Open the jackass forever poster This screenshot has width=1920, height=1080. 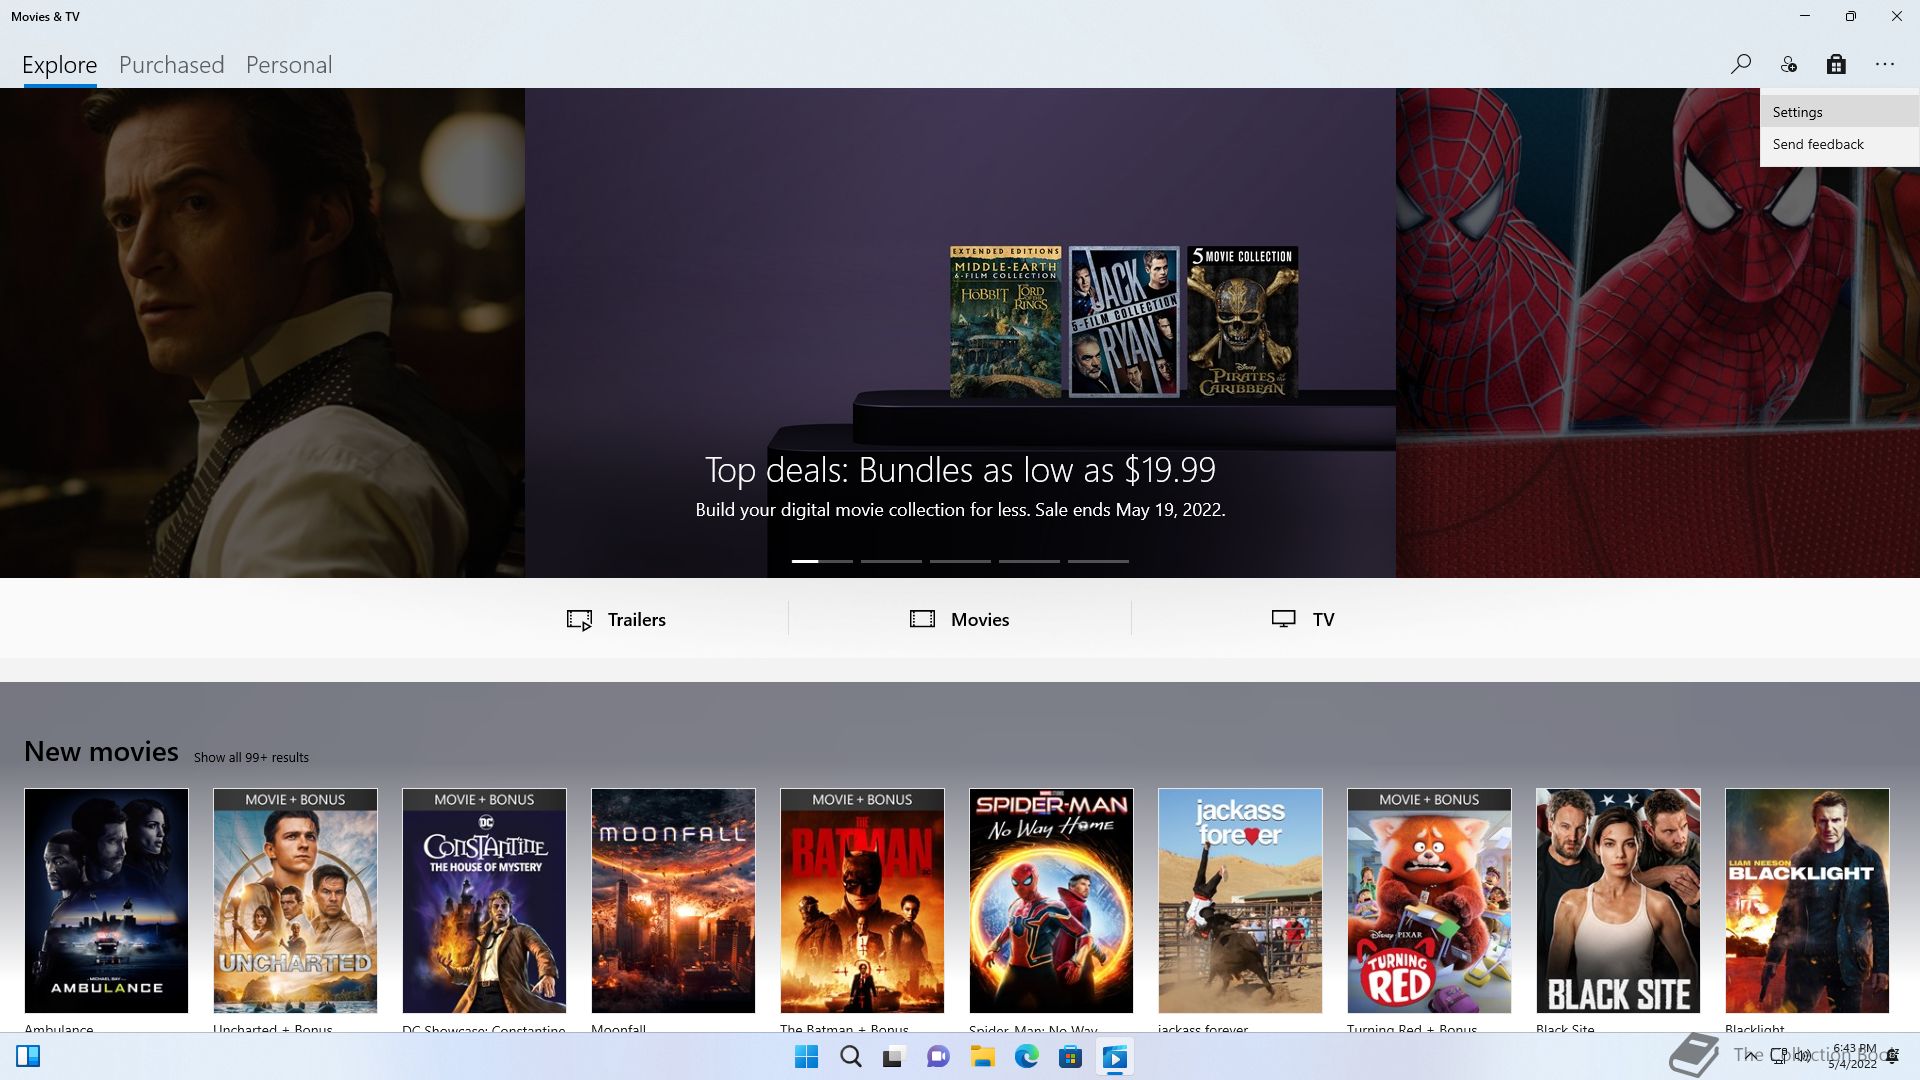coord(1240,900)
